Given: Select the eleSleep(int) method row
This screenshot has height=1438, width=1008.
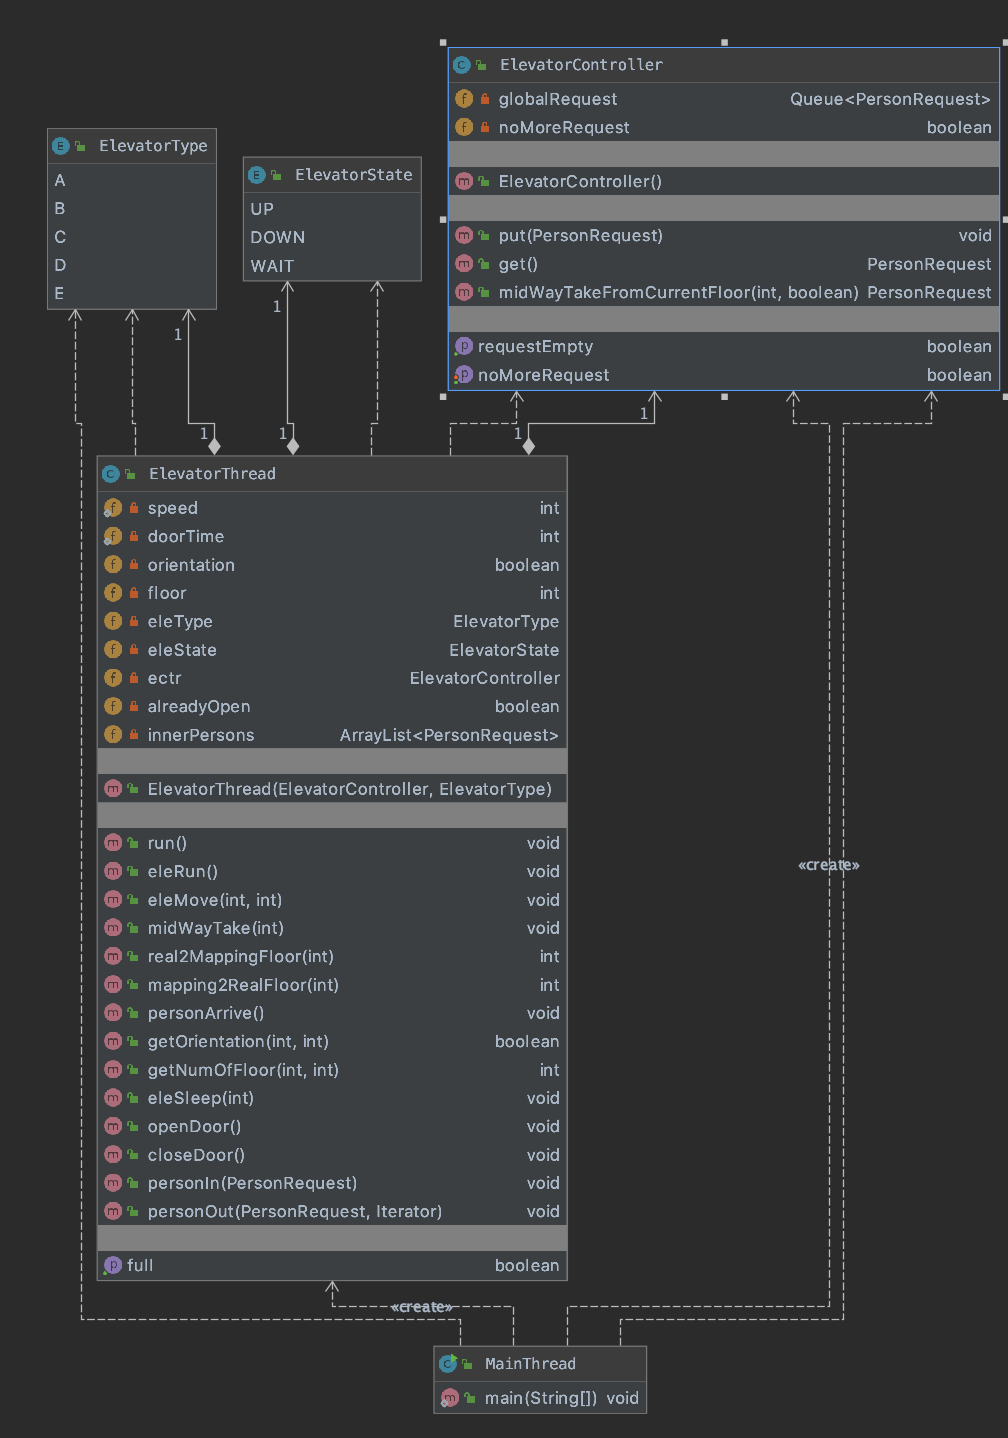Looking at the screenshot, I should coord(332,1098).
